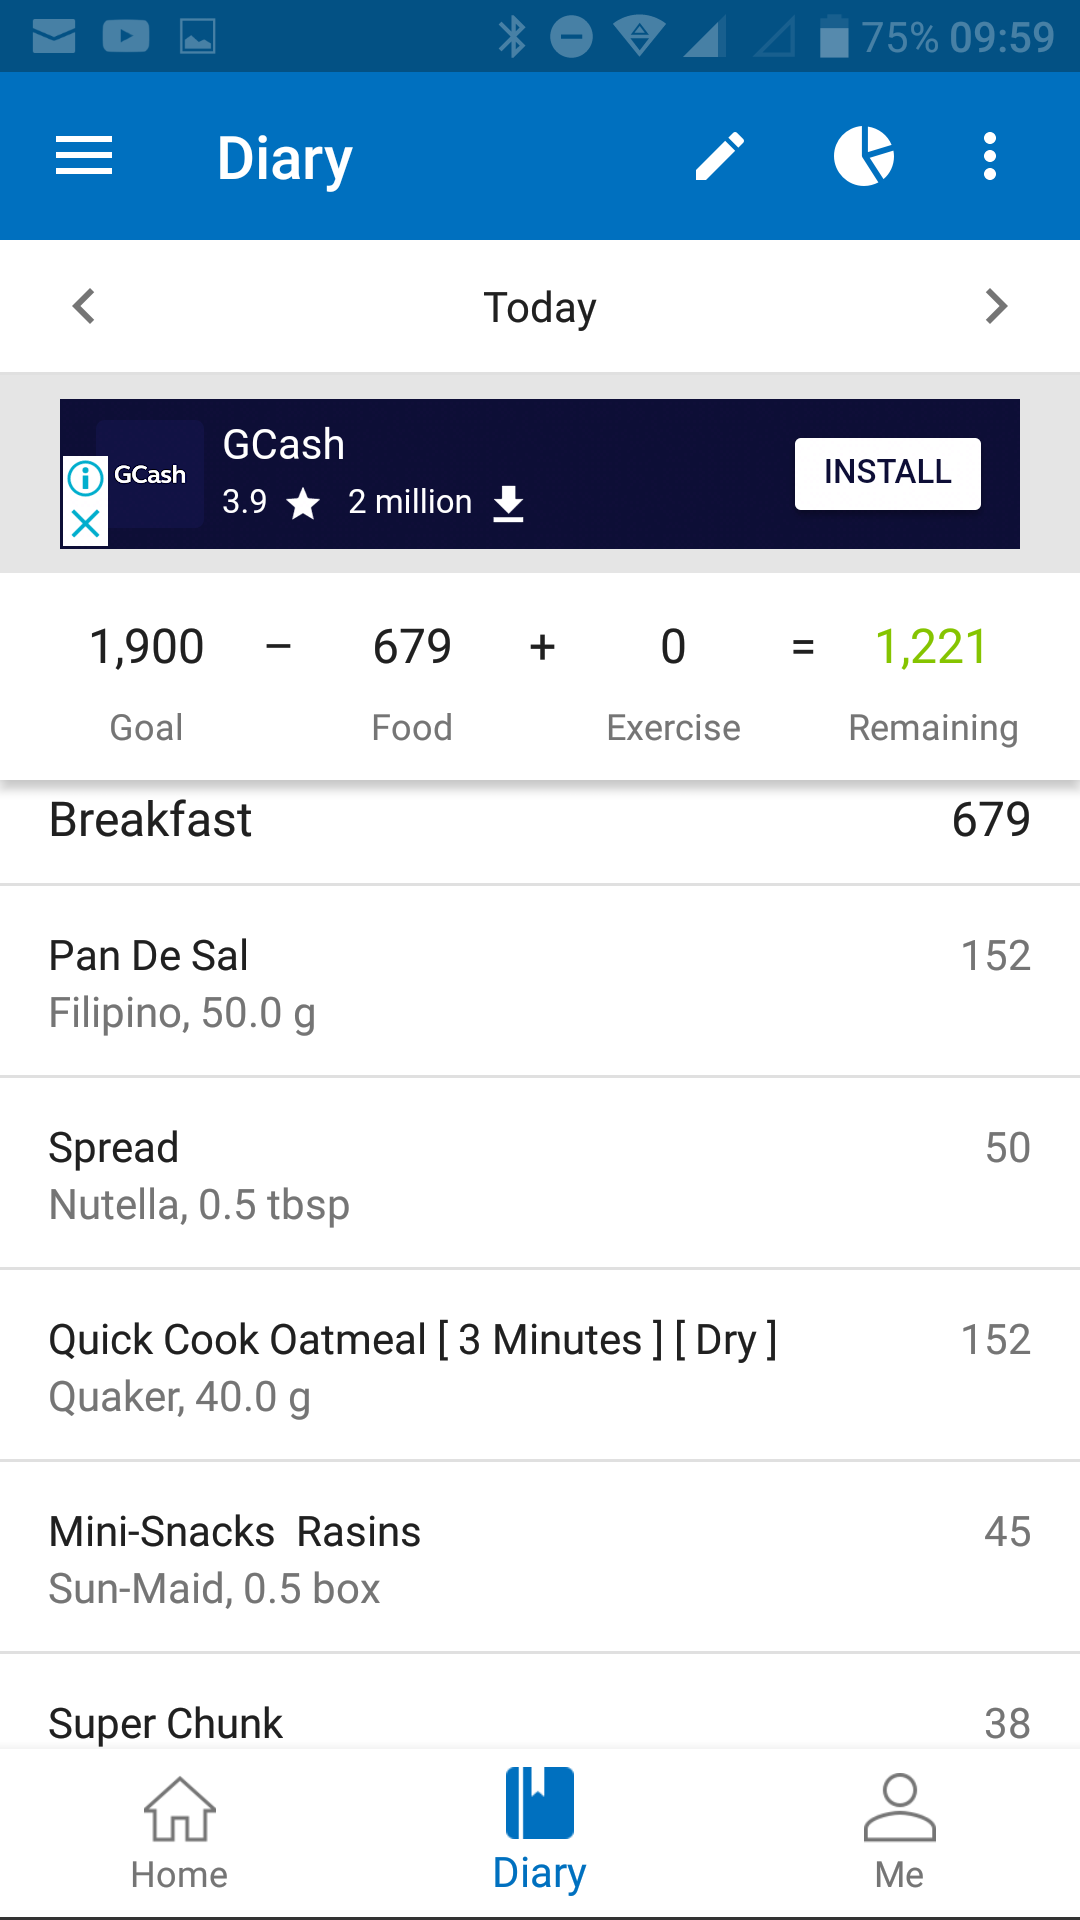Open the hamburger navigation menu
1080x1920 pixels.
pyautogui.click(x=84, y=157)
